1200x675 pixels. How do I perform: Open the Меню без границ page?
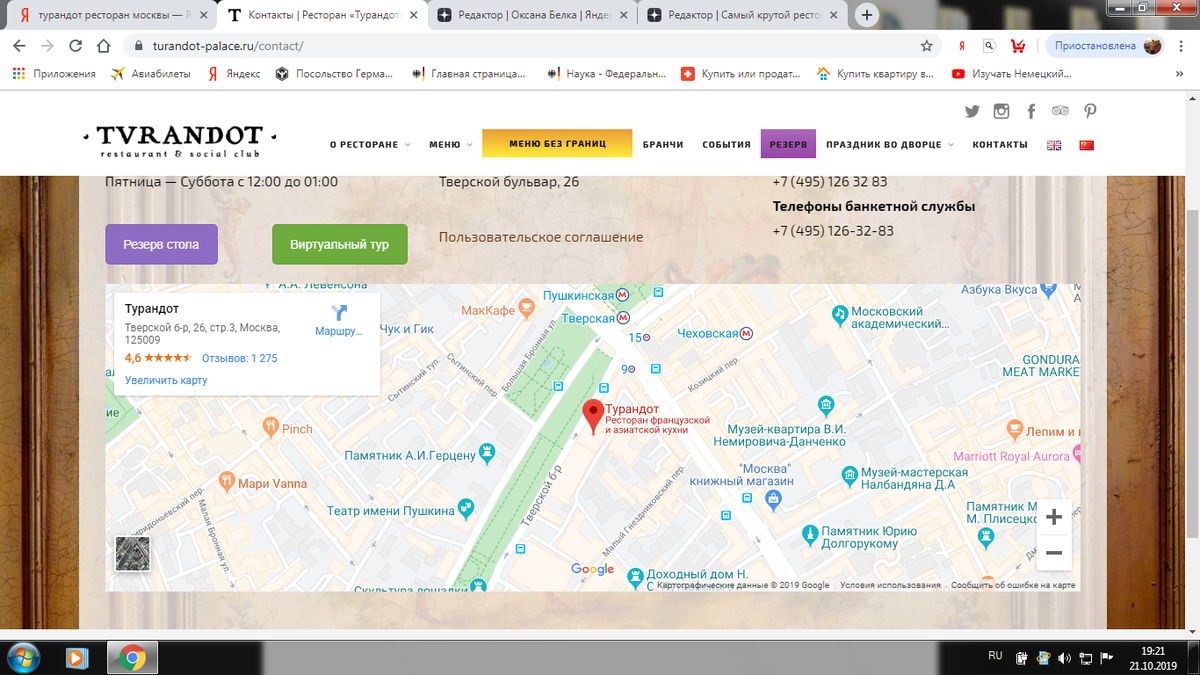point(557,143)
